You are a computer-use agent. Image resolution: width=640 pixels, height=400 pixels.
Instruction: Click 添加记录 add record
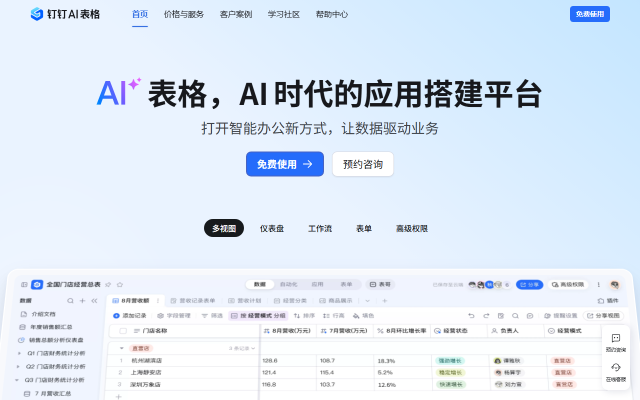[x=129, y=316]
